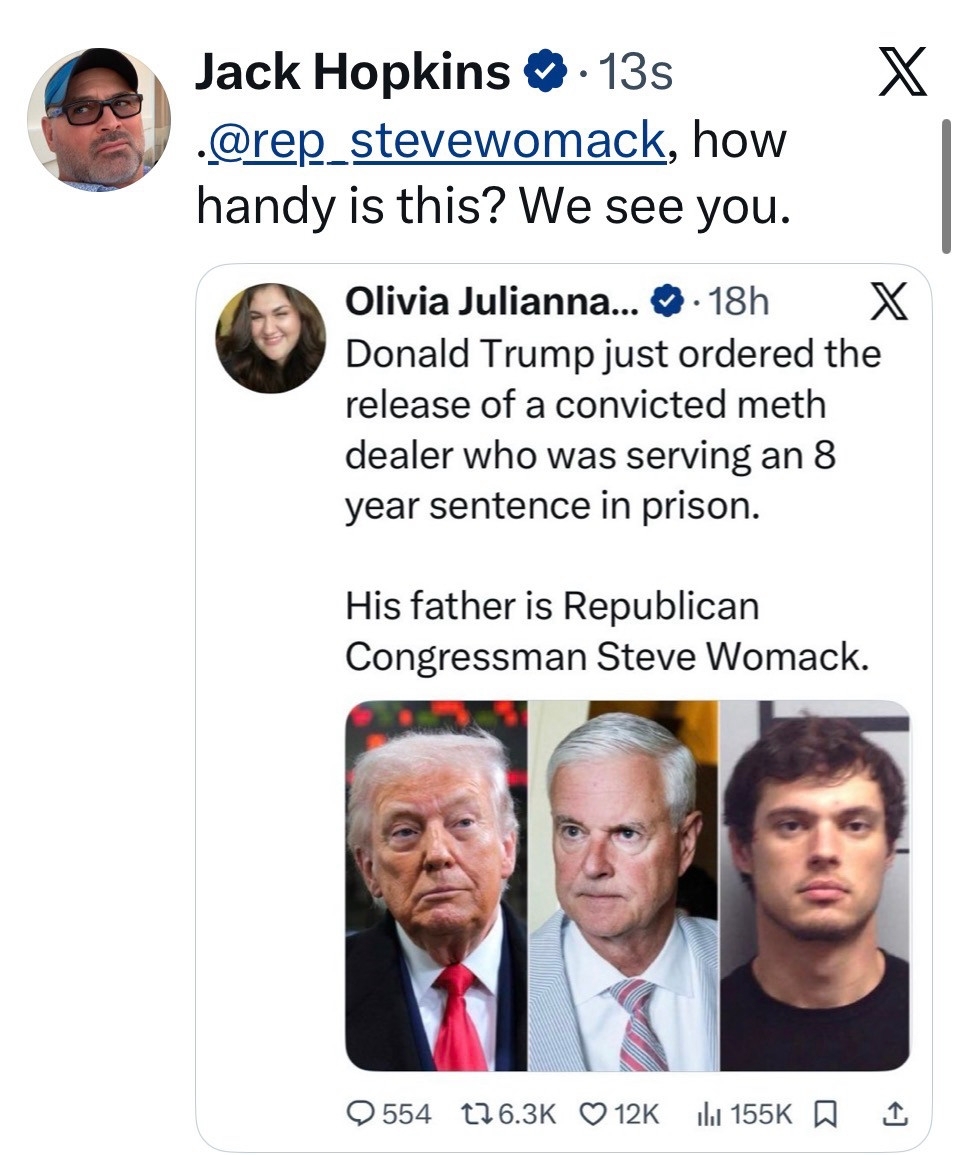Open Olivia Julianna's profile avatar

tap(270, 337)
